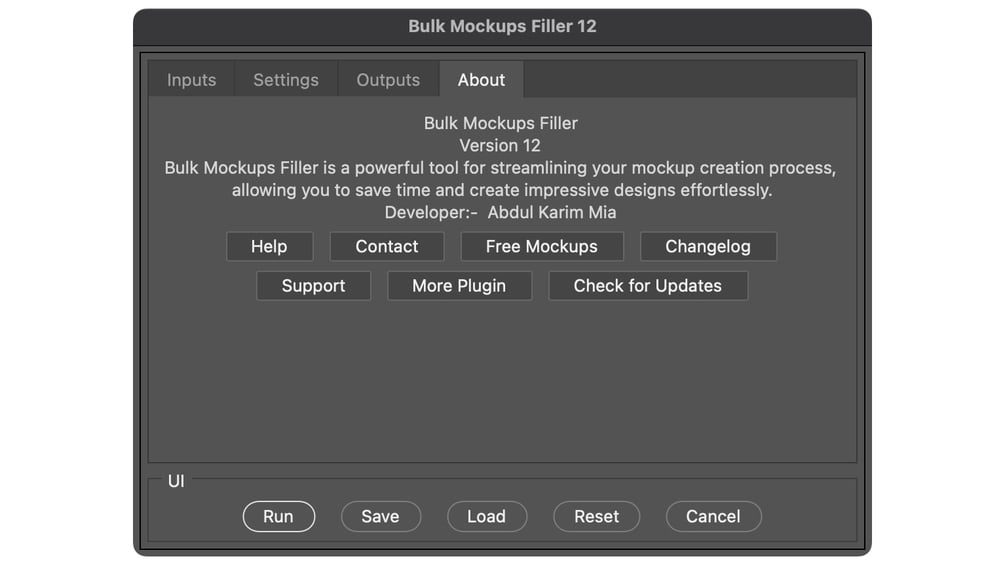Click the Support button
The image size is (1005, 565).
(313, 286)
